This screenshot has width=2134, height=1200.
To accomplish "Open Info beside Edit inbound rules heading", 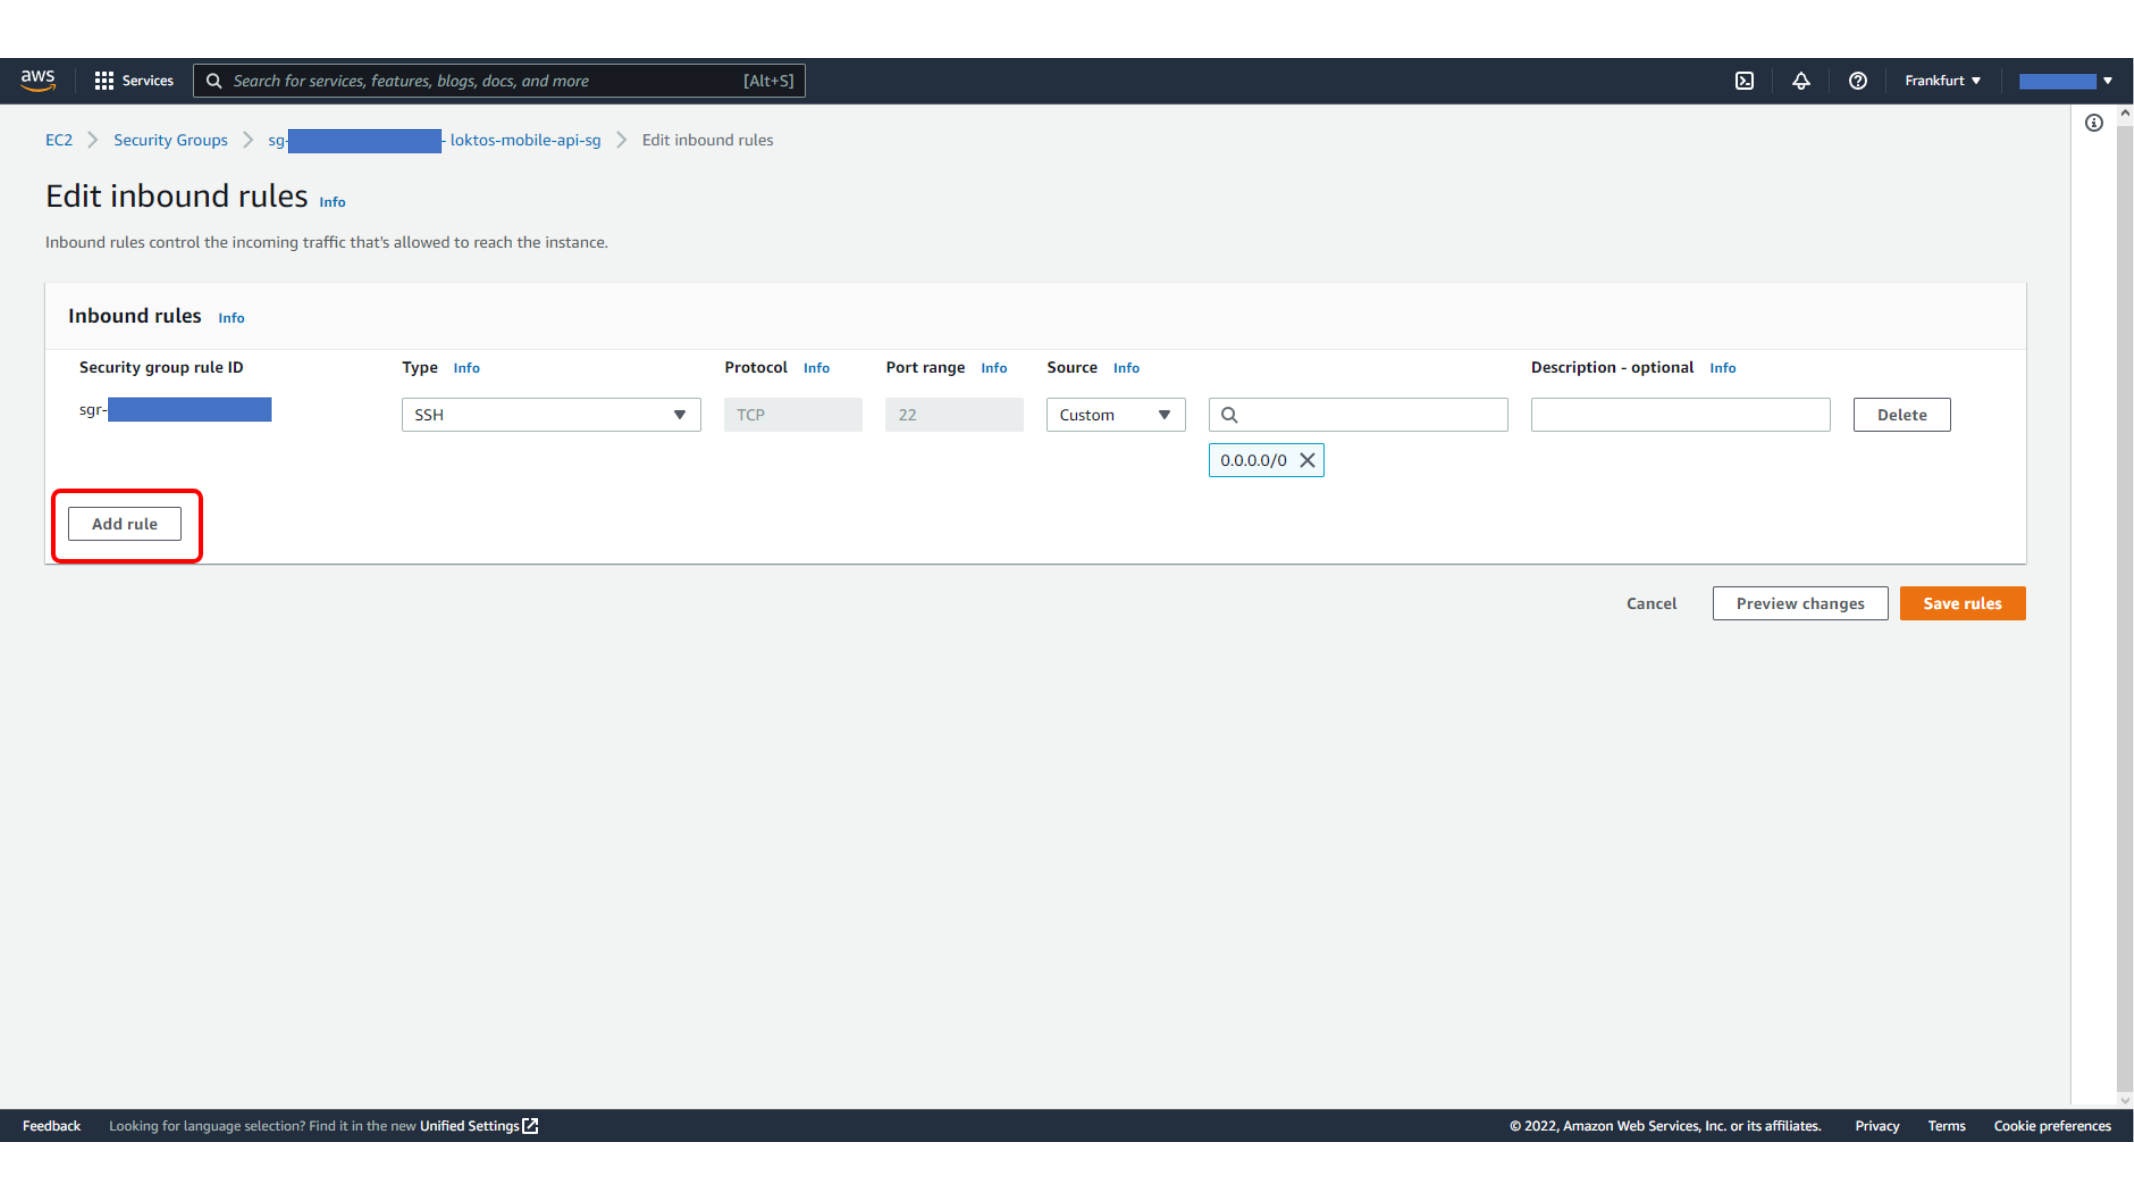I will tap(332, 202).
